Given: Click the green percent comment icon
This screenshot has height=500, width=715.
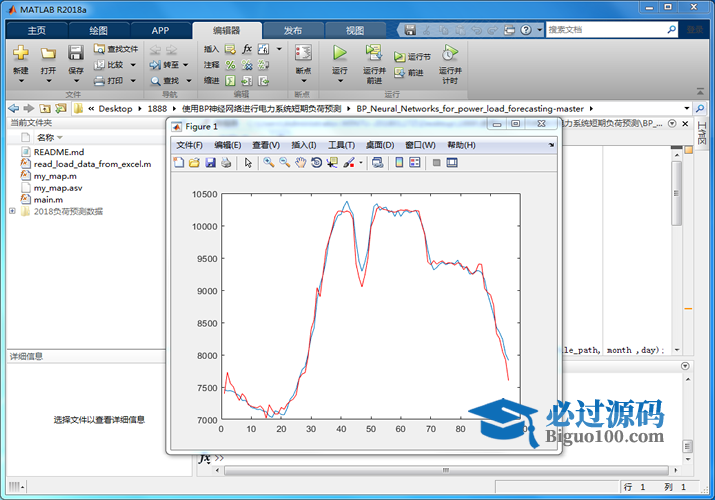Looking at the screenshot, I should point(230,65).
